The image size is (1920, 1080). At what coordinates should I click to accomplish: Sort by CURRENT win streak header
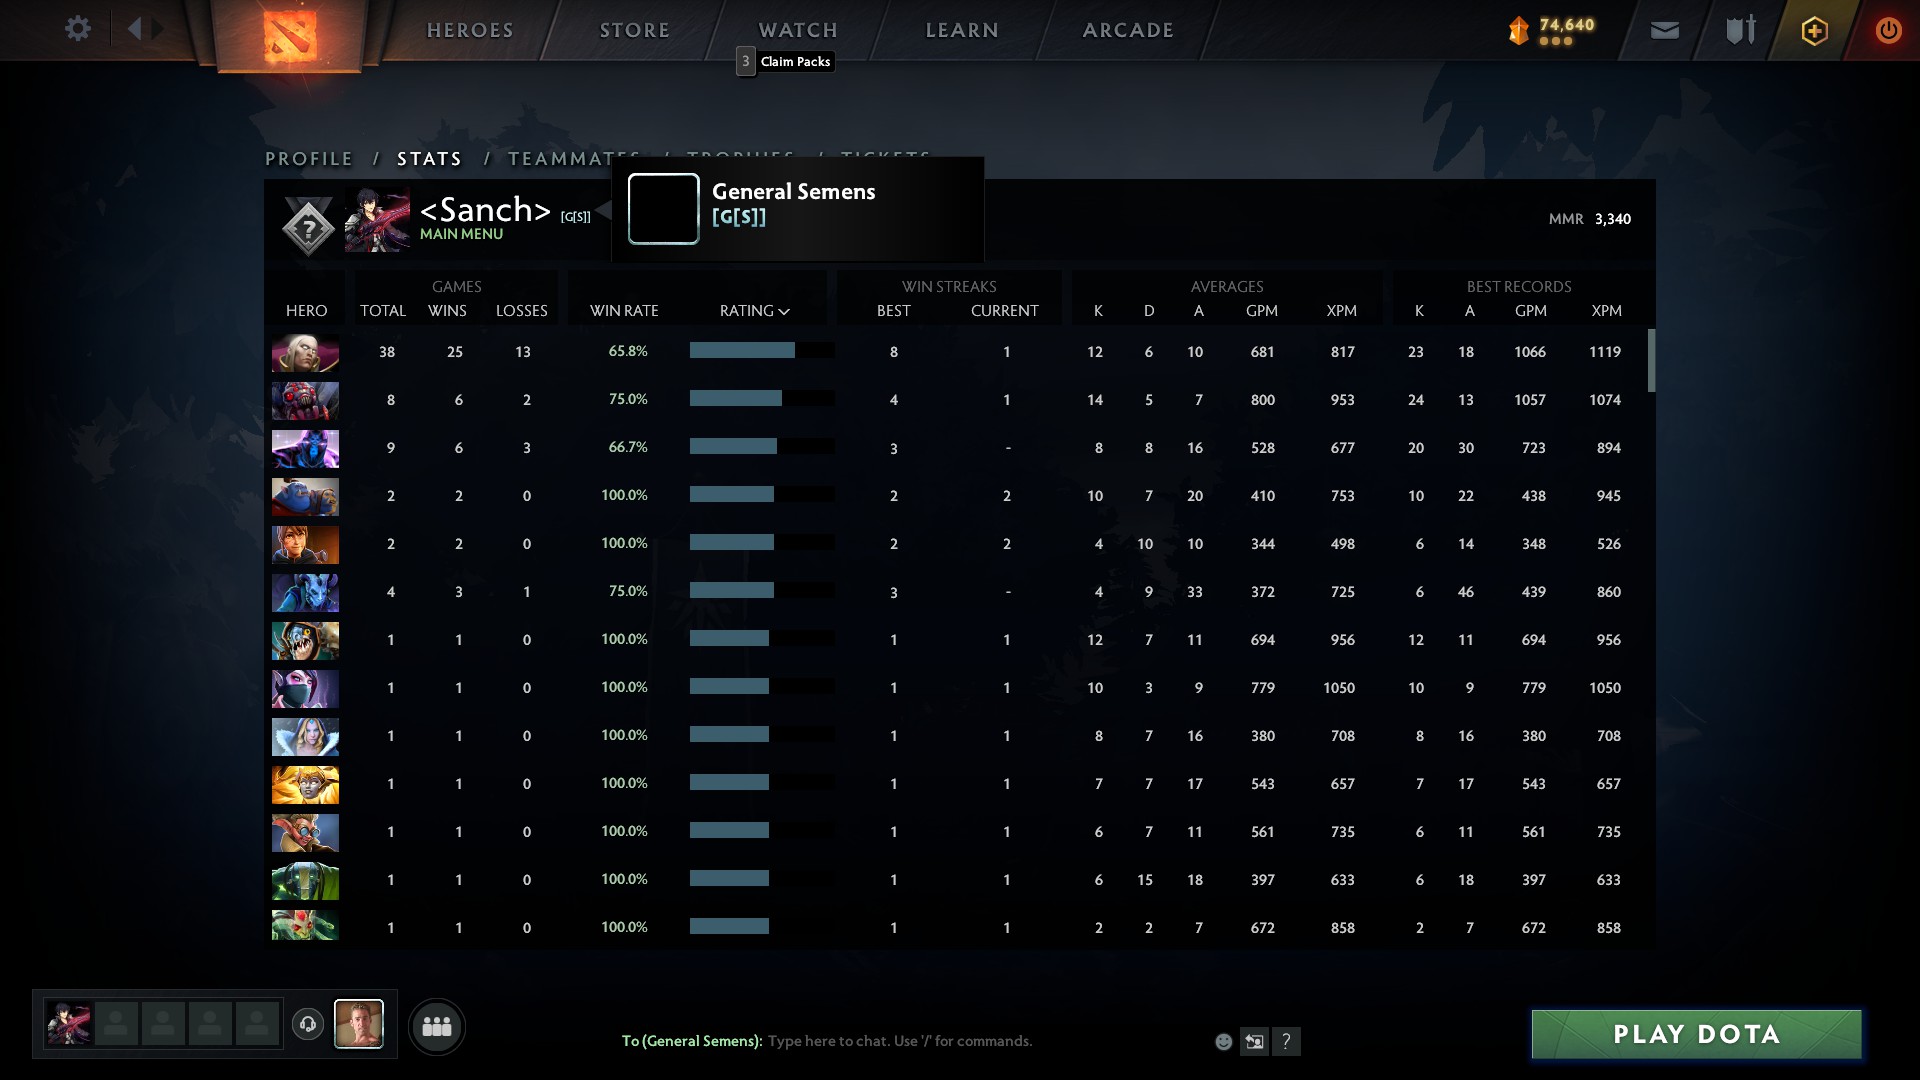[1005, 311]
